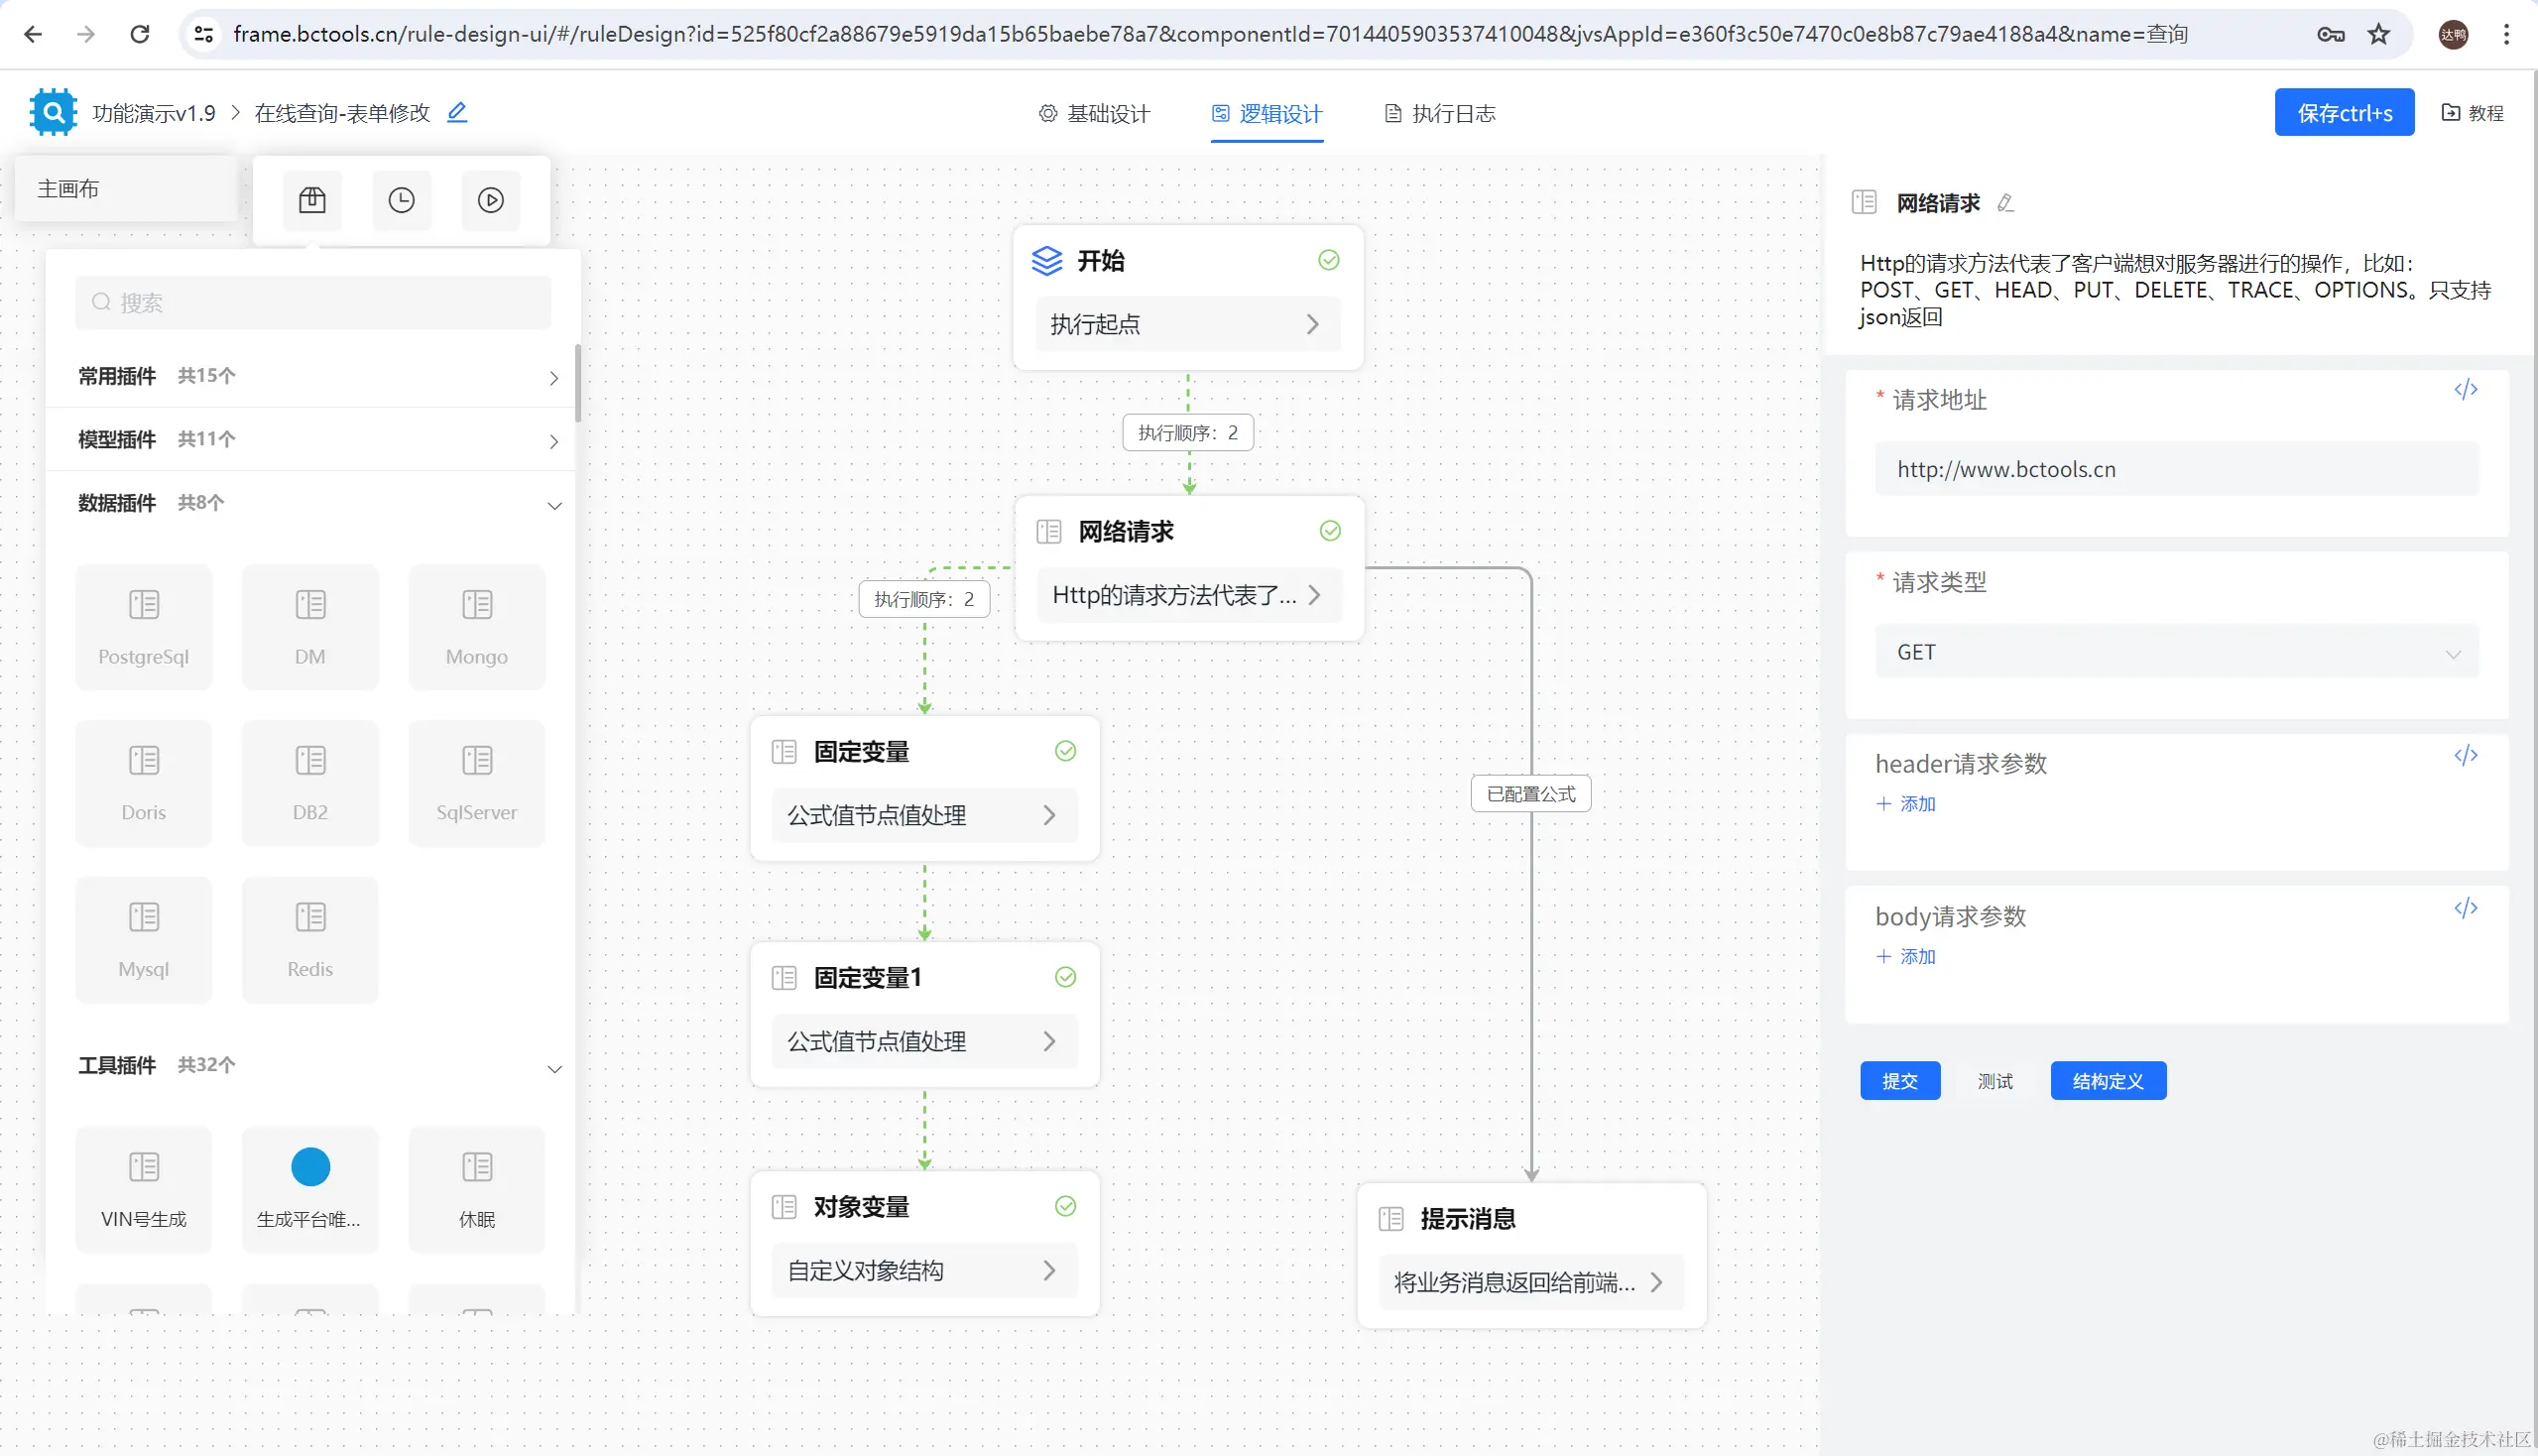
Task: Click the plugin box toolbar icon
Action: [x=312, y=200]
